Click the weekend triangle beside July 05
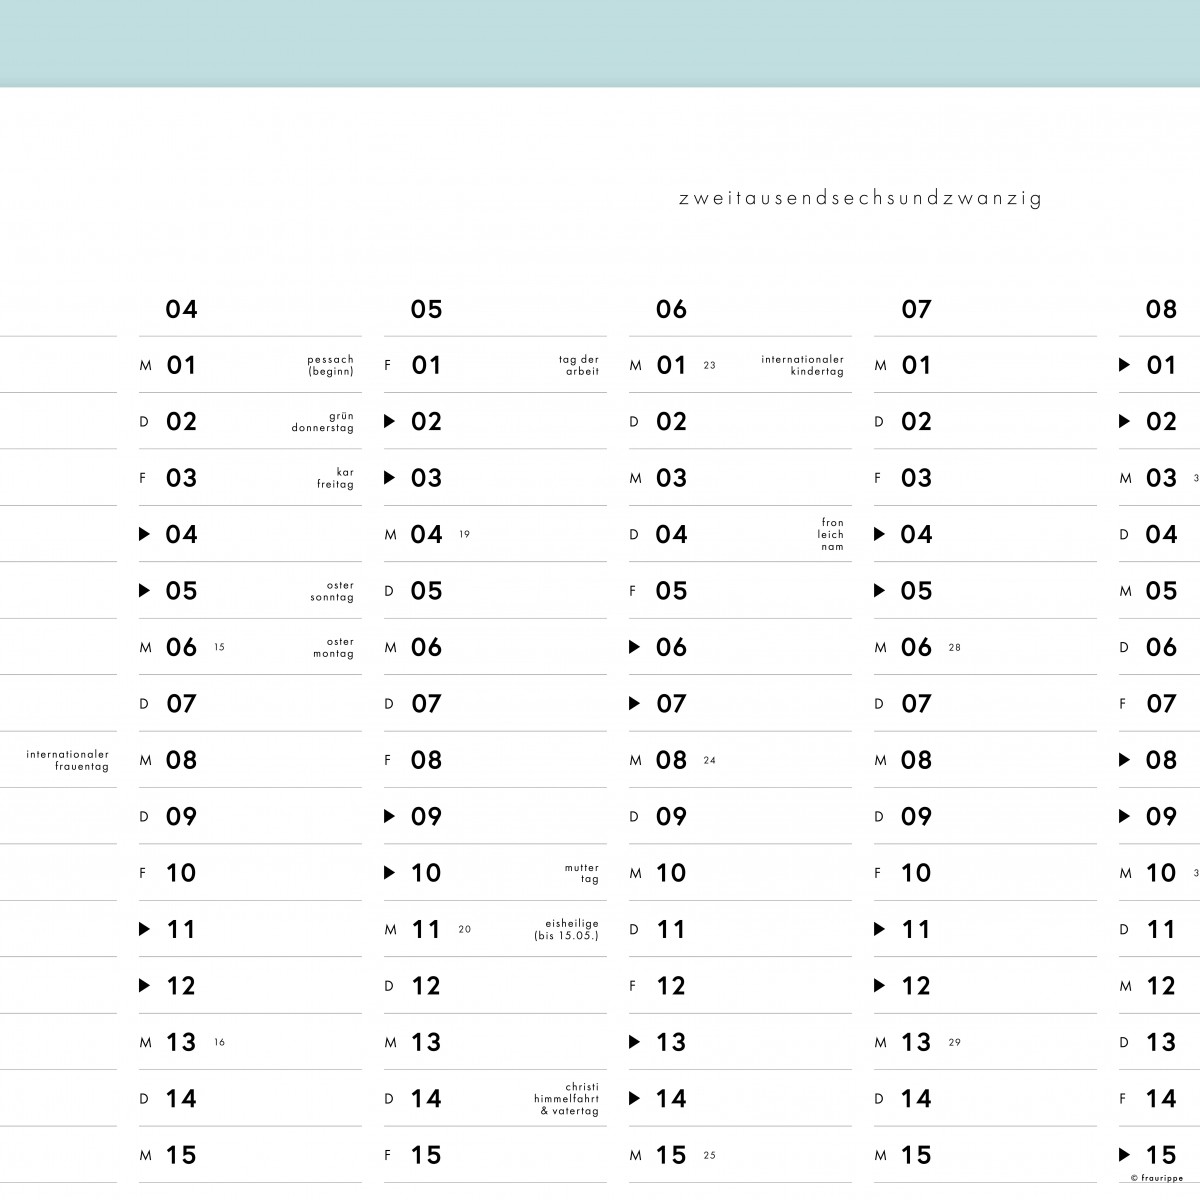The width and height of the screenshot is (1200, 1200). click(879, 591)
